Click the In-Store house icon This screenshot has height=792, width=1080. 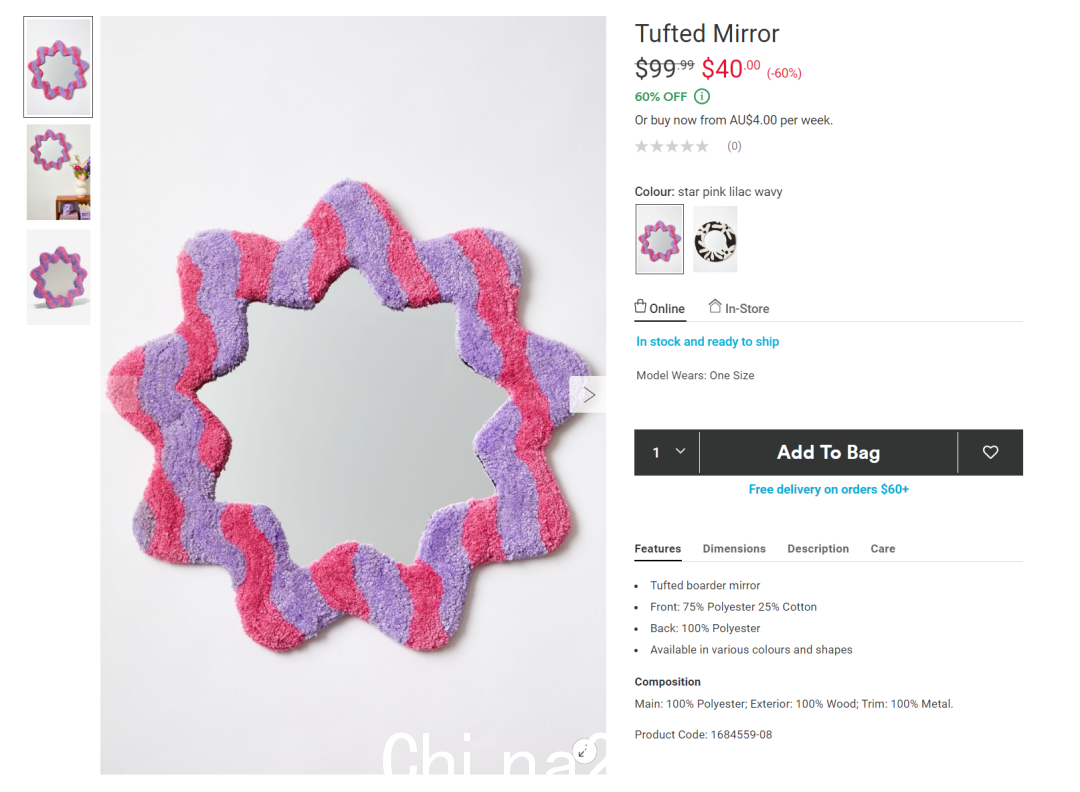715,306
